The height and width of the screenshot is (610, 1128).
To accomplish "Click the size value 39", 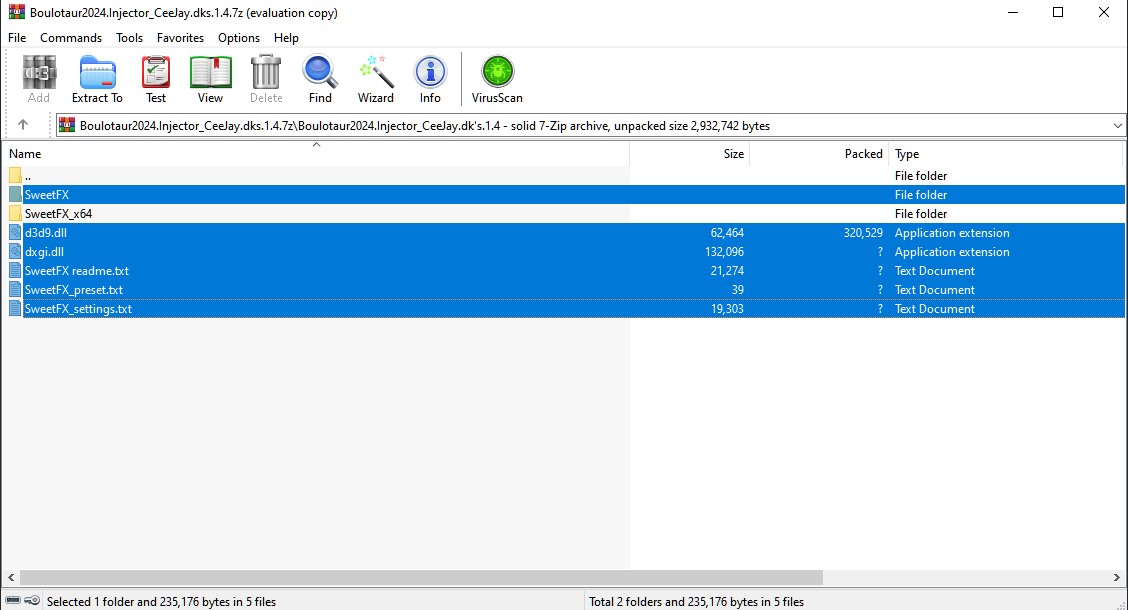I will (737, 290).
